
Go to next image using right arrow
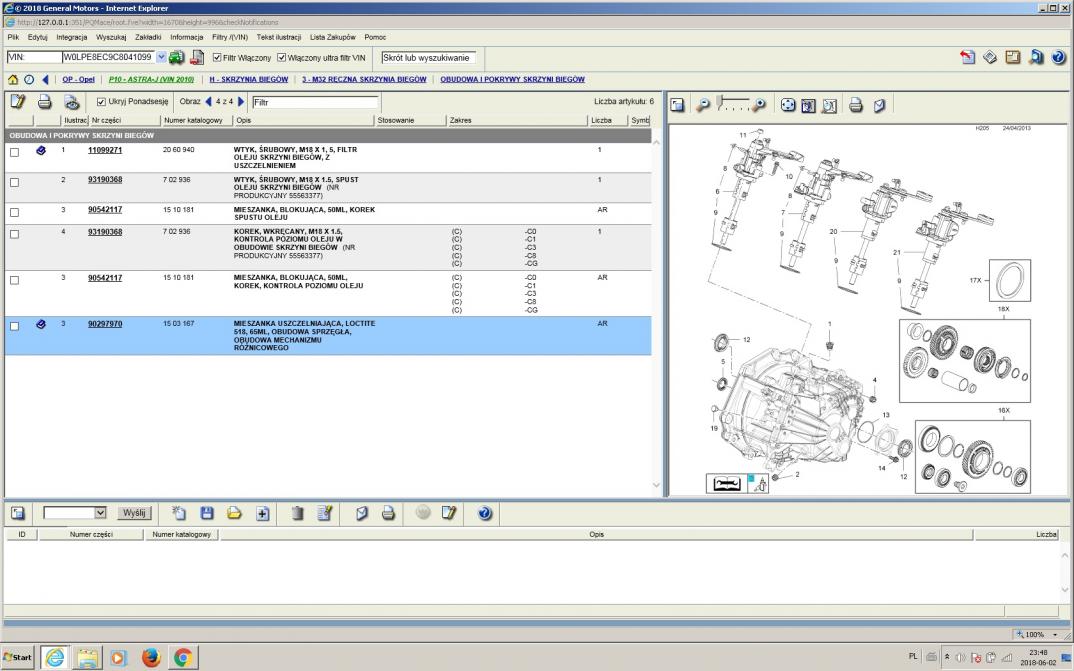[241, 102]
